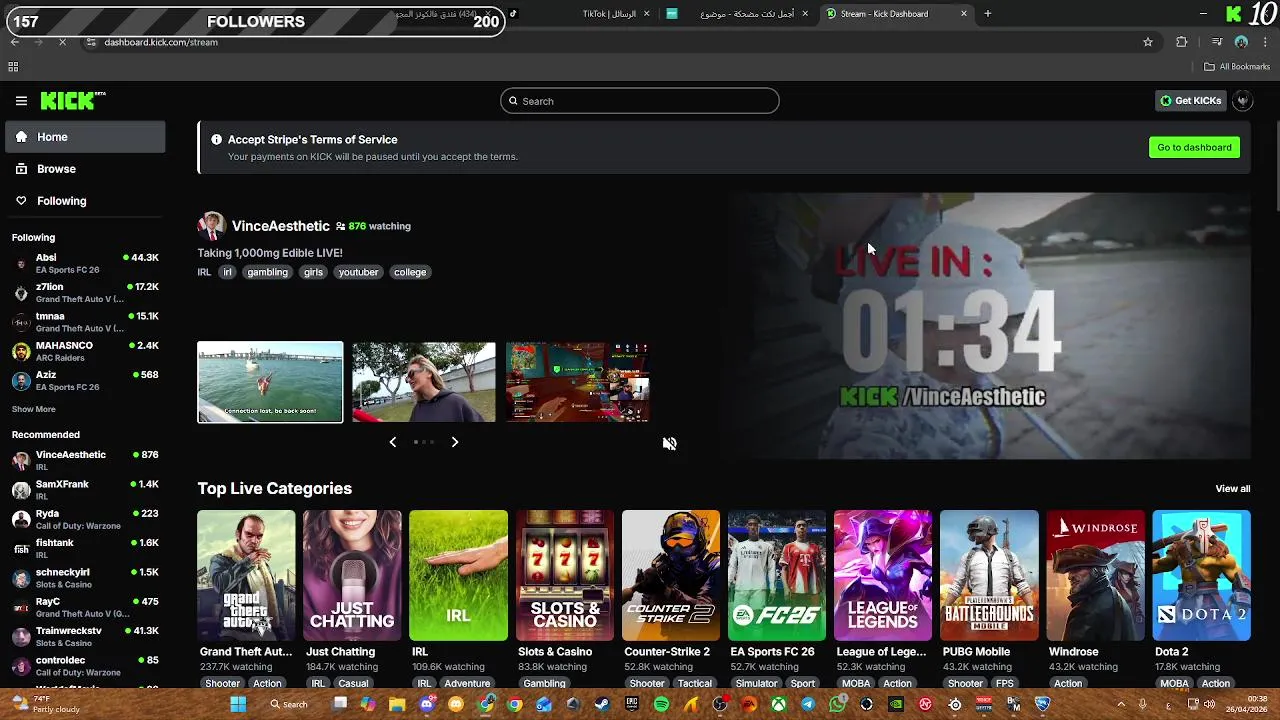Open the Browse page

[x=85, y=169]
